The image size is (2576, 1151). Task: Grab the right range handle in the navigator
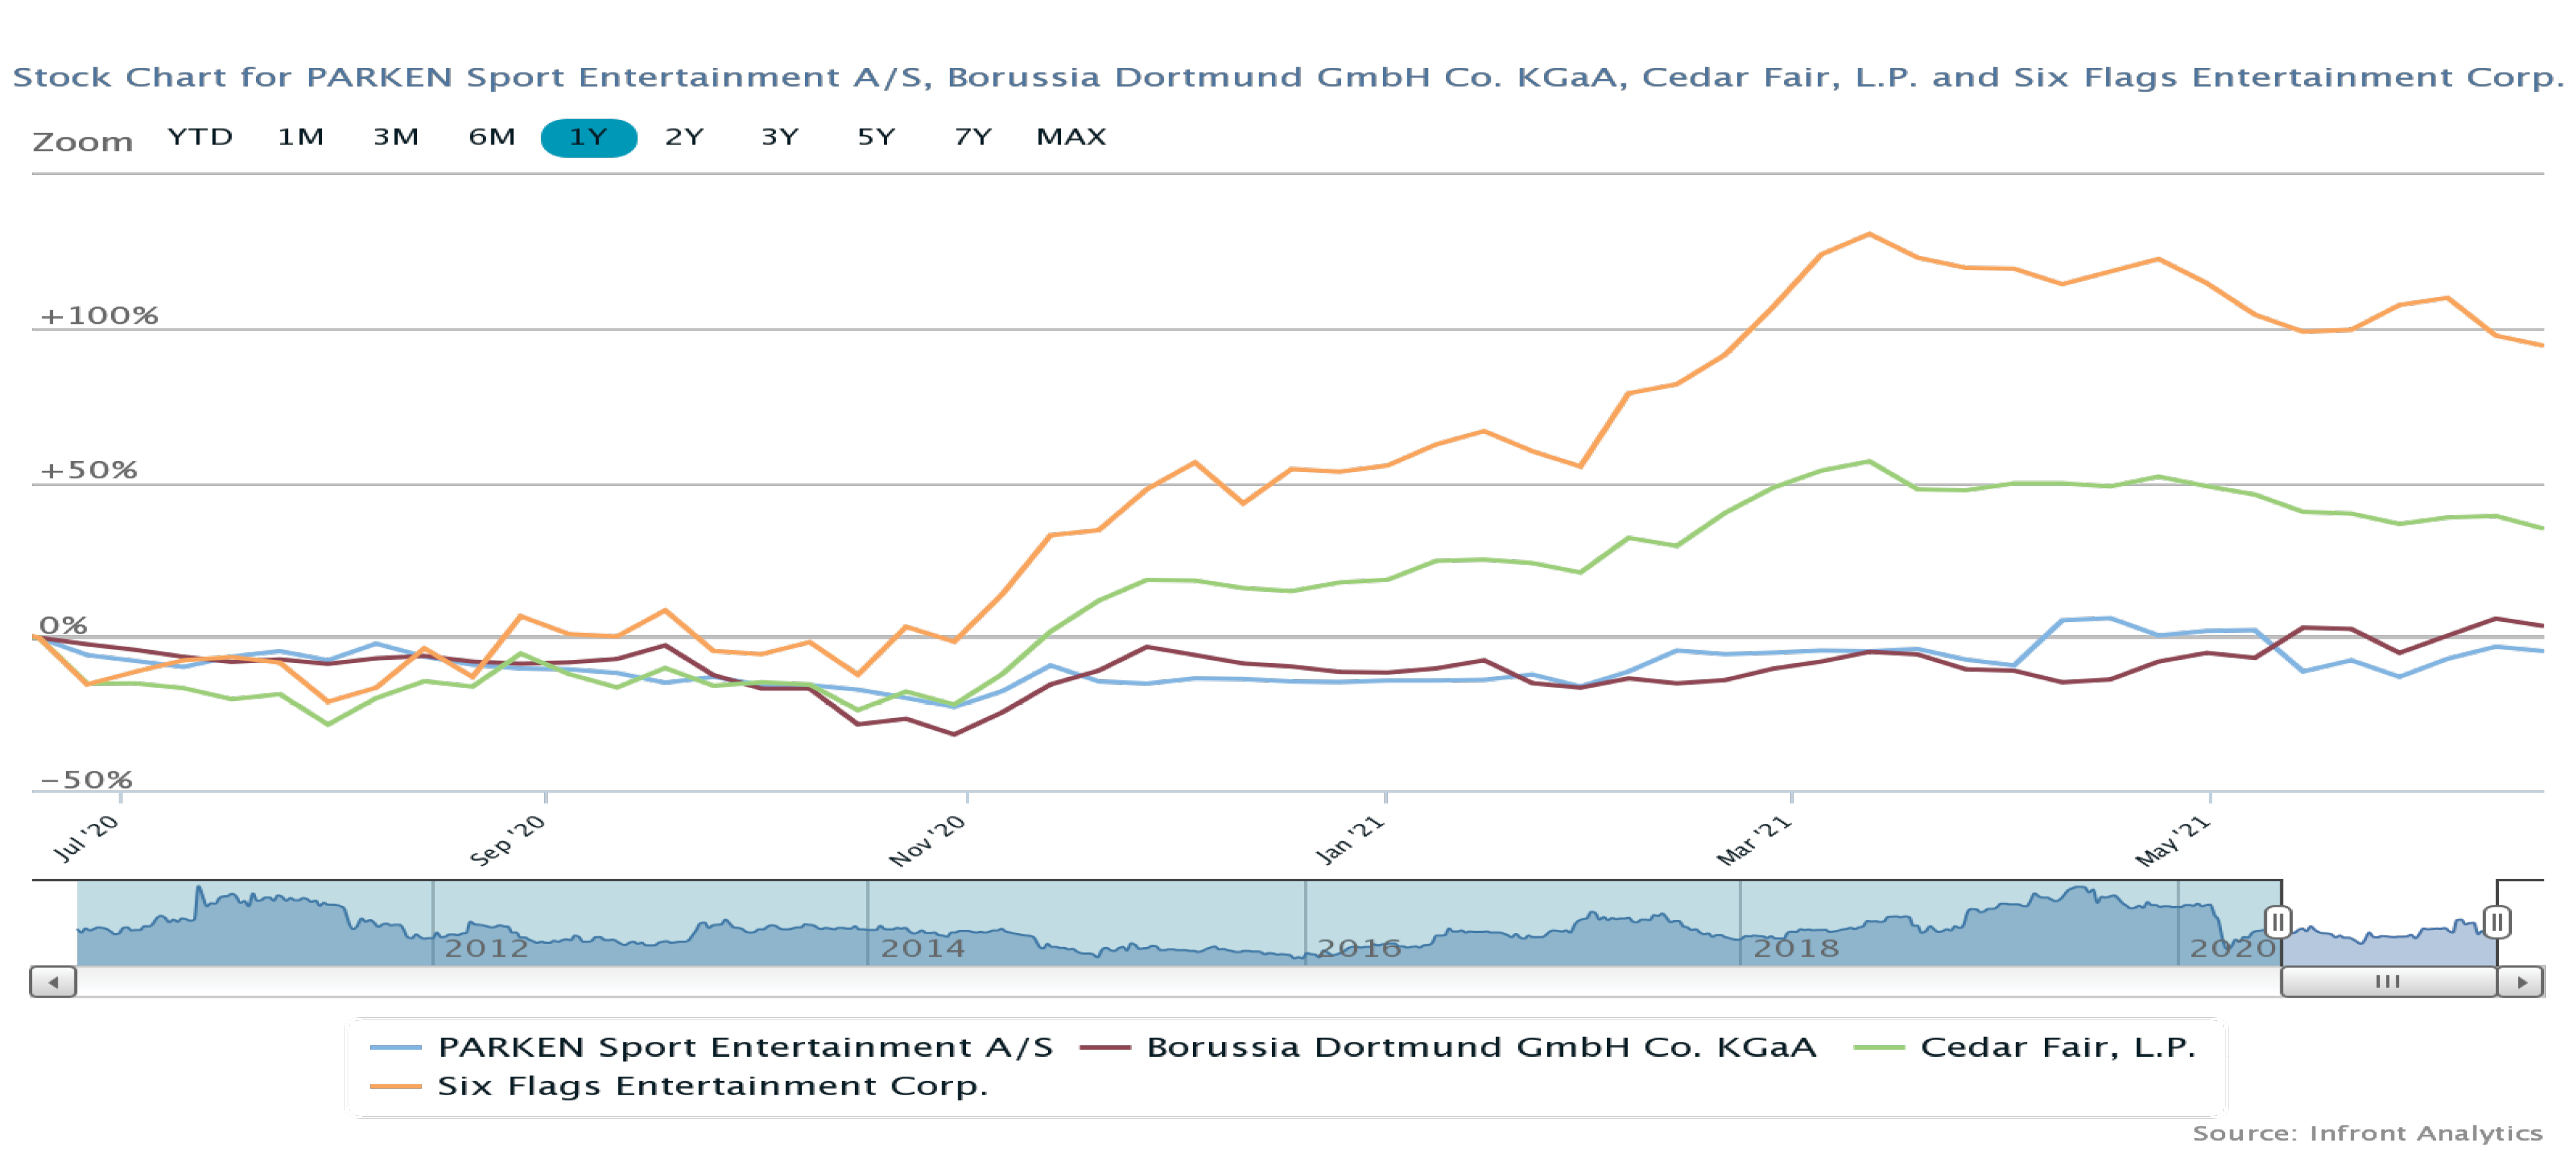(x=2496, y=921)
